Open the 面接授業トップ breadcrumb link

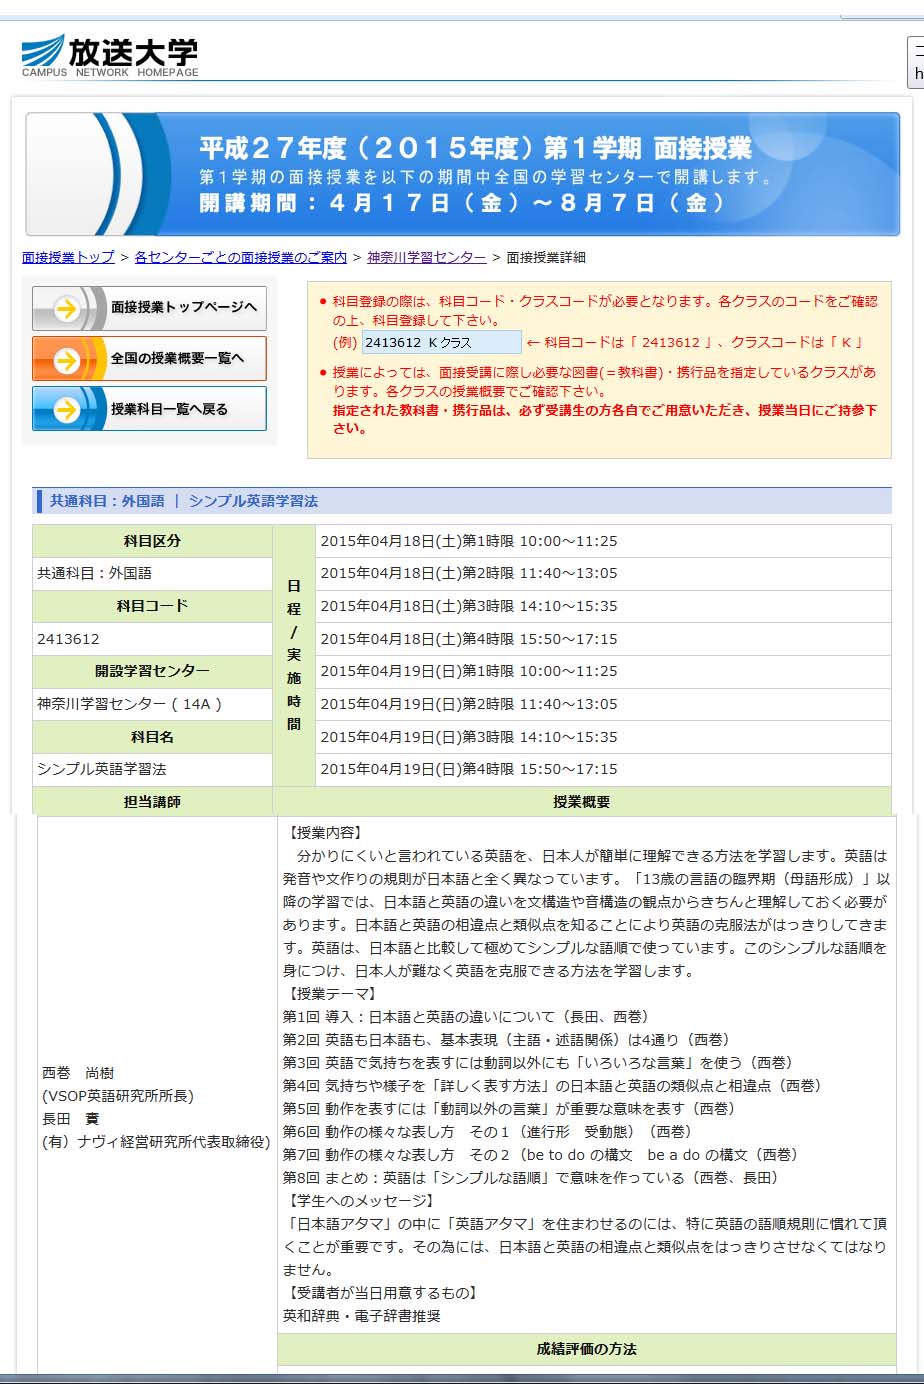68,257
